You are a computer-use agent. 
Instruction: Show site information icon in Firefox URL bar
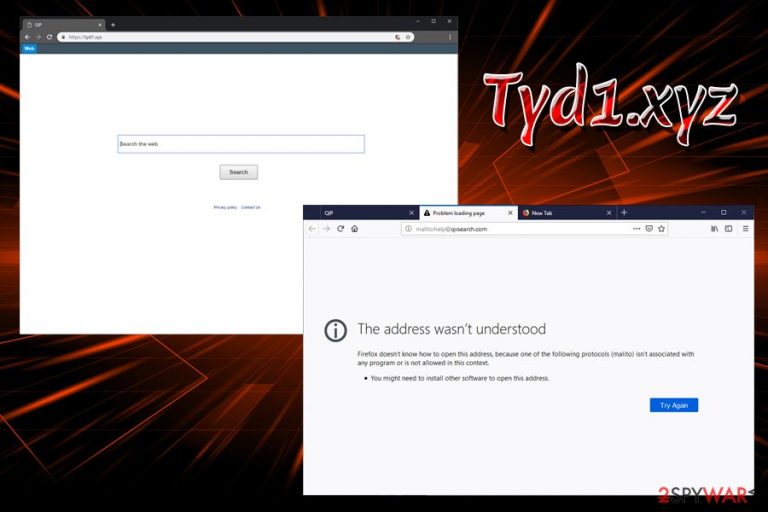[x=408, y=229]
